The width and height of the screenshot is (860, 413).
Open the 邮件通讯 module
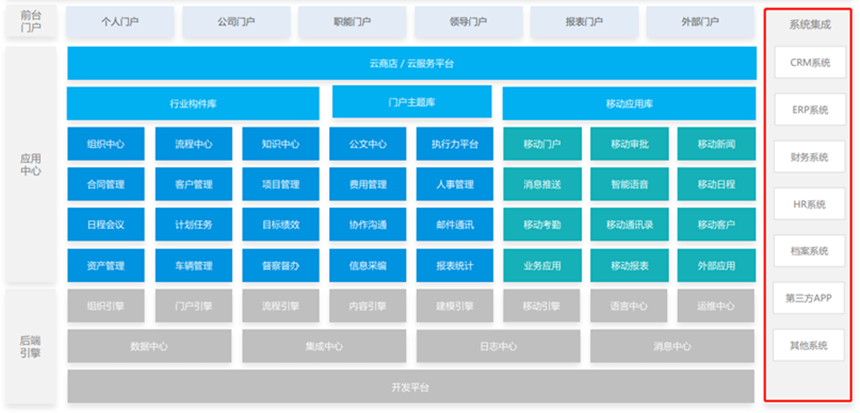point(454,225)
